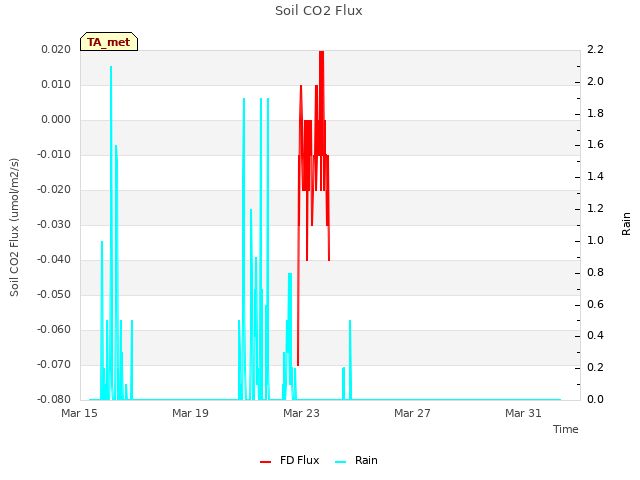
Task: Click the 1.4 right axis value
Action: click(x=595, y=177)
